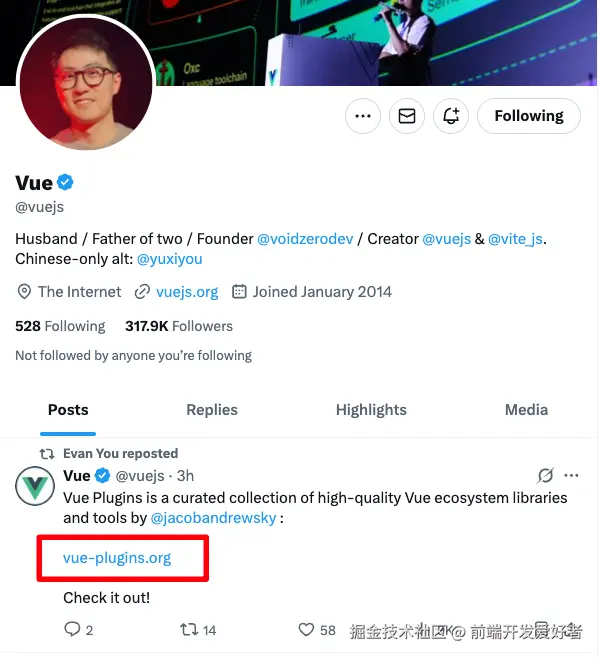600x658 pixels.
Task: Switch to the Media tab
Action: point(526,410)
